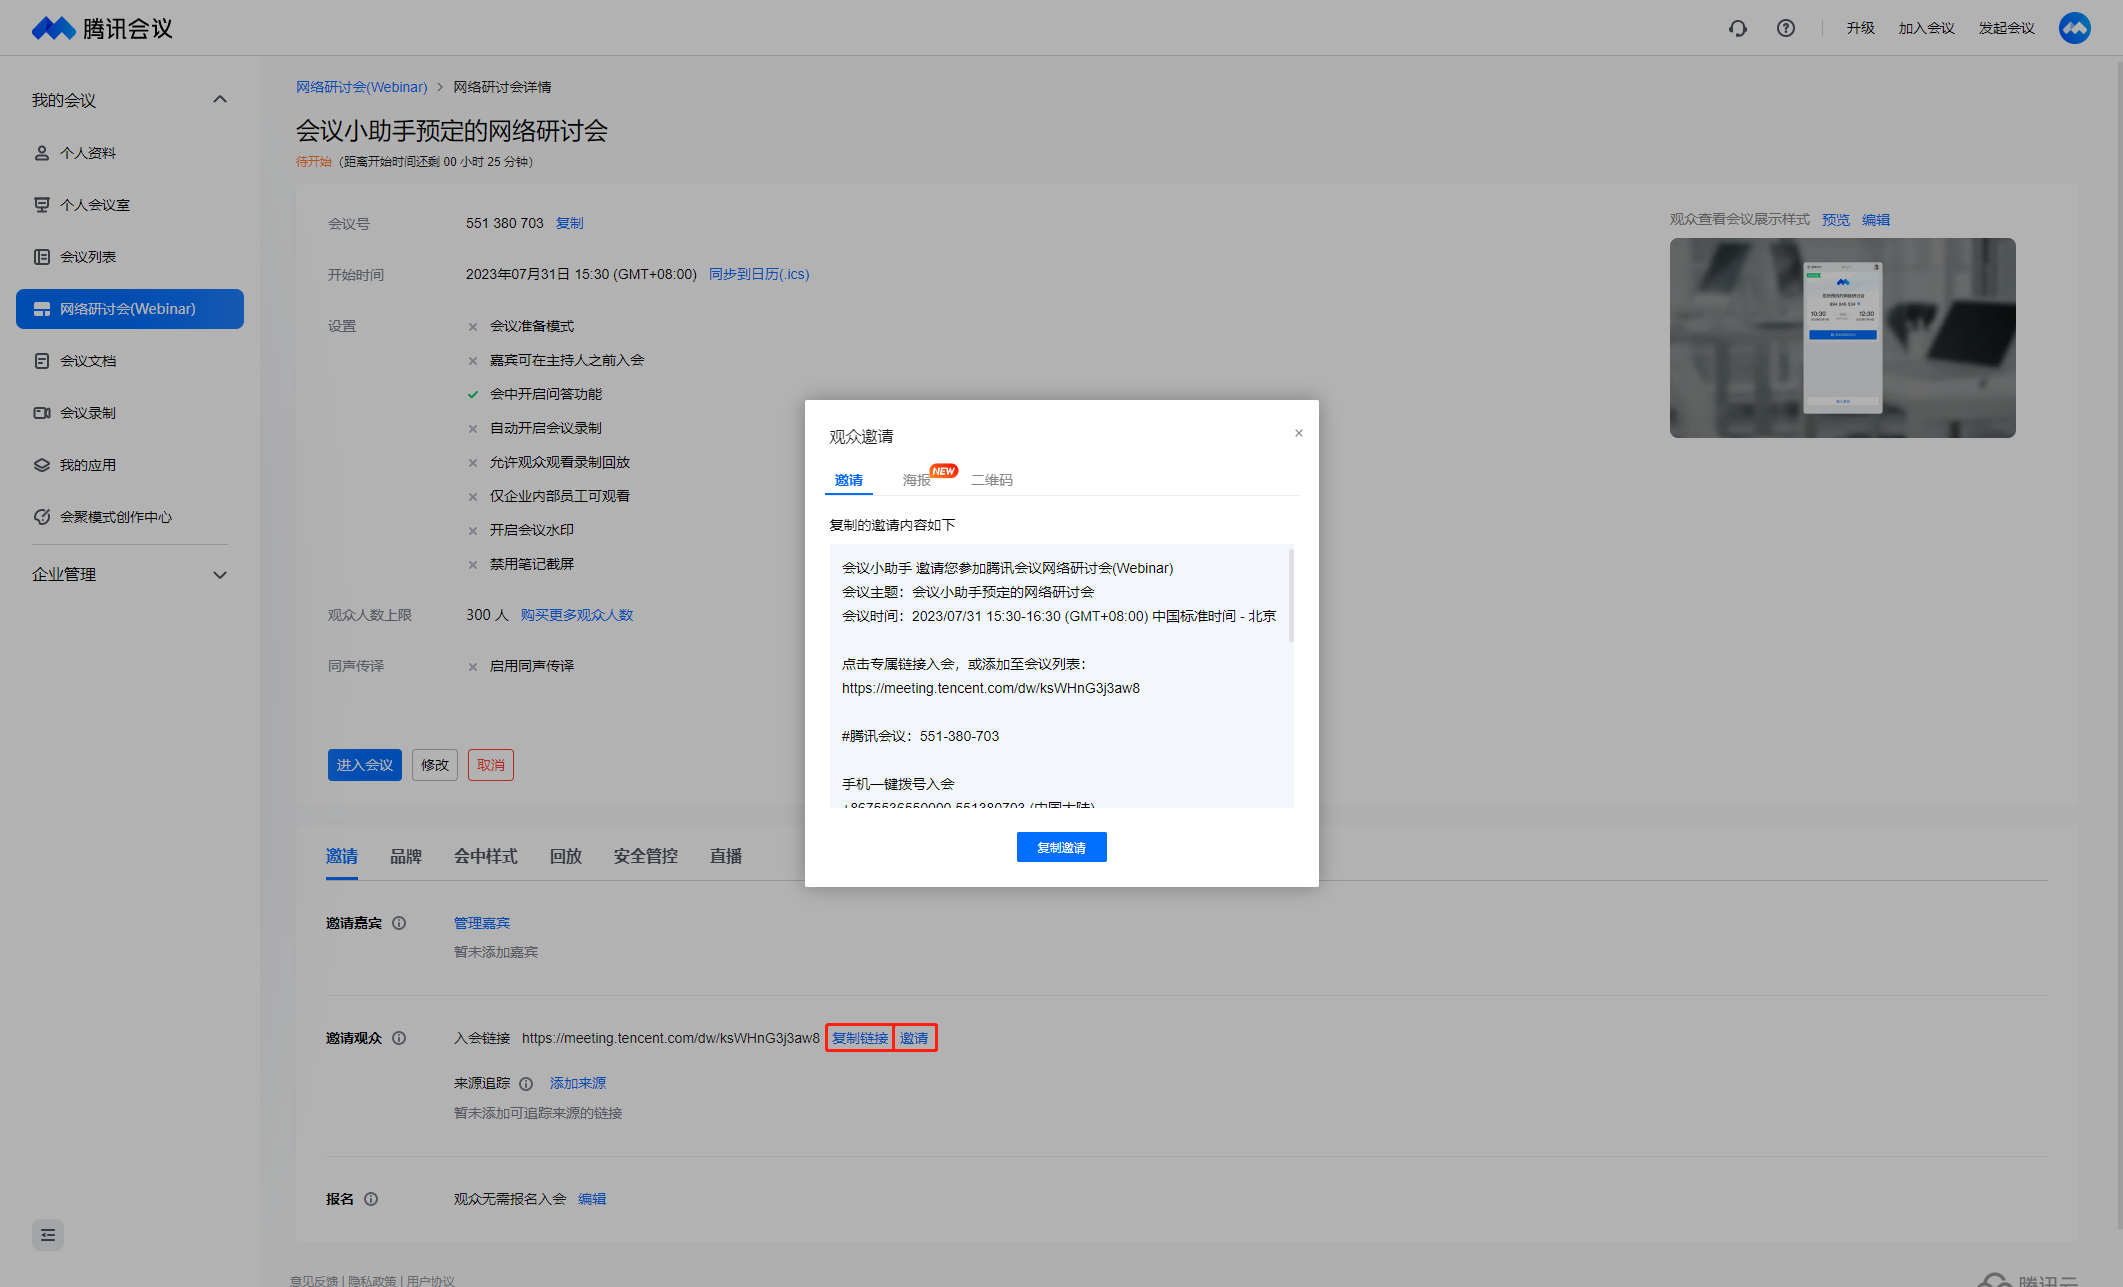Click 发起会议 in the top bar
Viewport: 2123px width, 1287px height.
pyautogui.click(x=2007, y=28)
